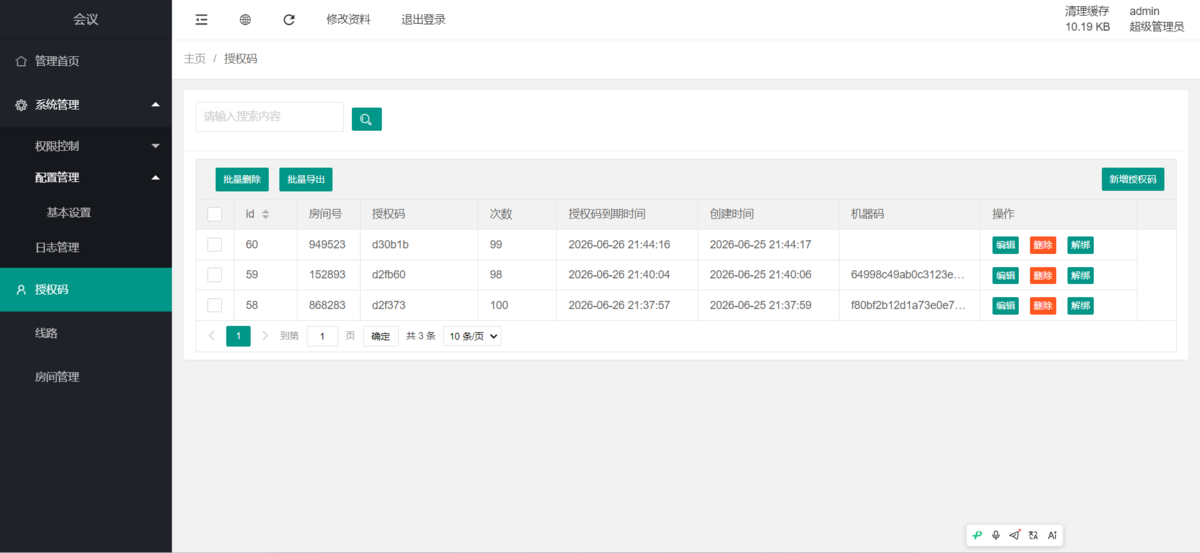Click the 批量删除 button
Viewport: 1200px width, 553px height.
(242, 180)
